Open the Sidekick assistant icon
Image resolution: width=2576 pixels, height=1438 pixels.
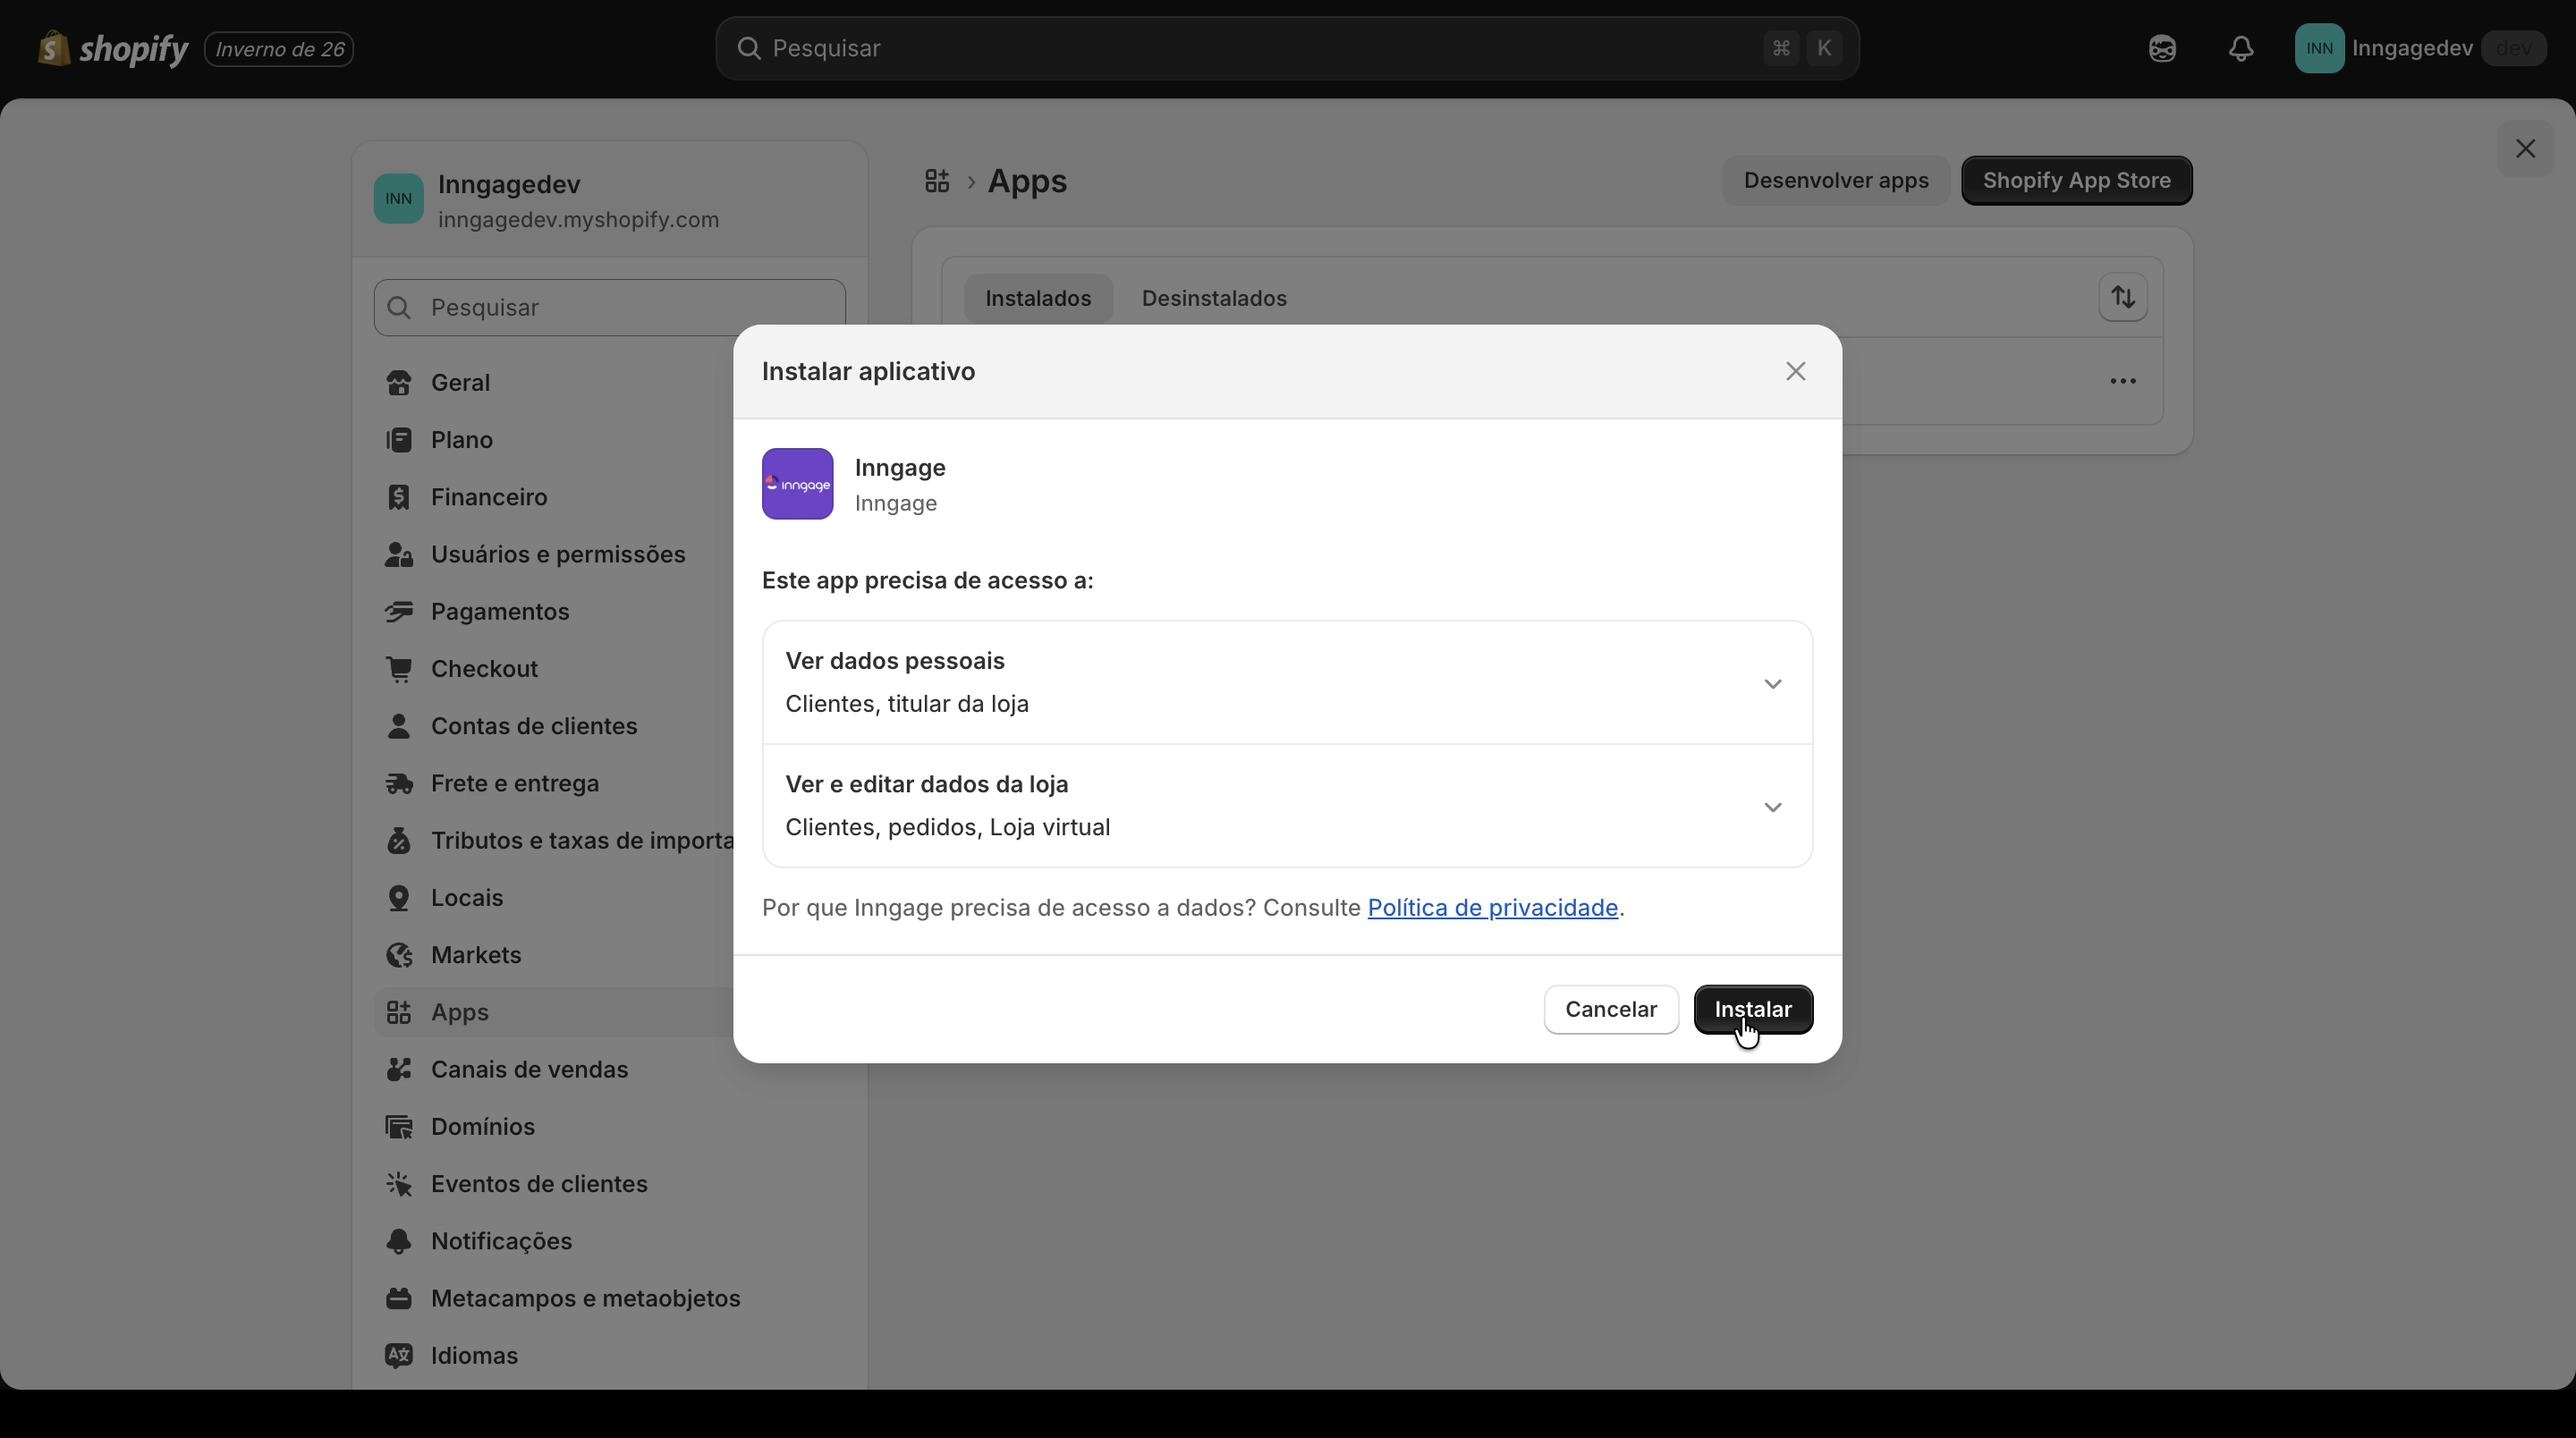coord(2162,48)
